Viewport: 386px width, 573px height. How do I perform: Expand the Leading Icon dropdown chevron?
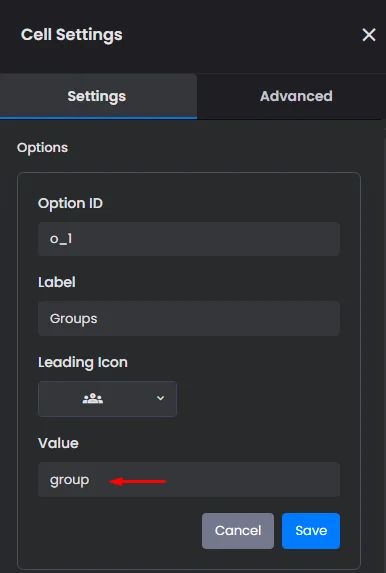160,398
